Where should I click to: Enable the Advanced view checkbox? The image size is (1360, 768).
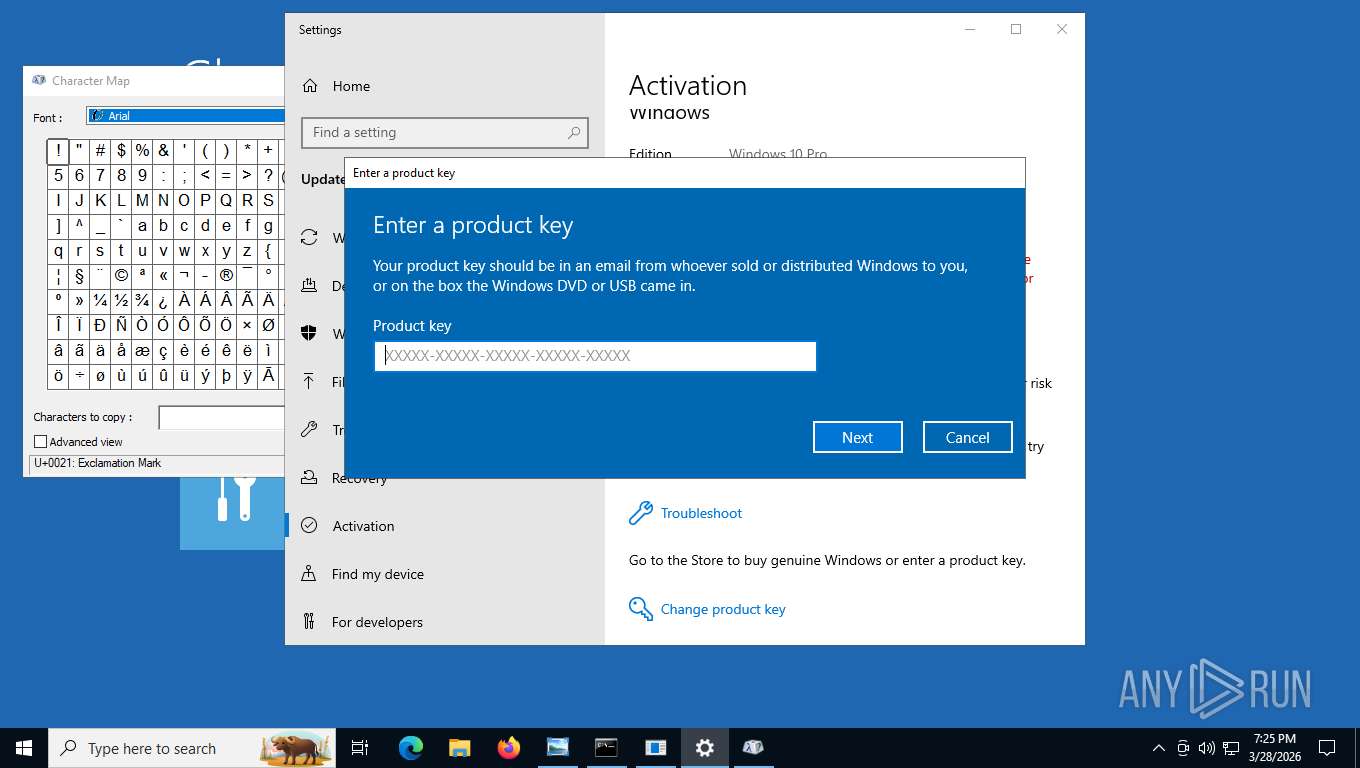point(41,442)
